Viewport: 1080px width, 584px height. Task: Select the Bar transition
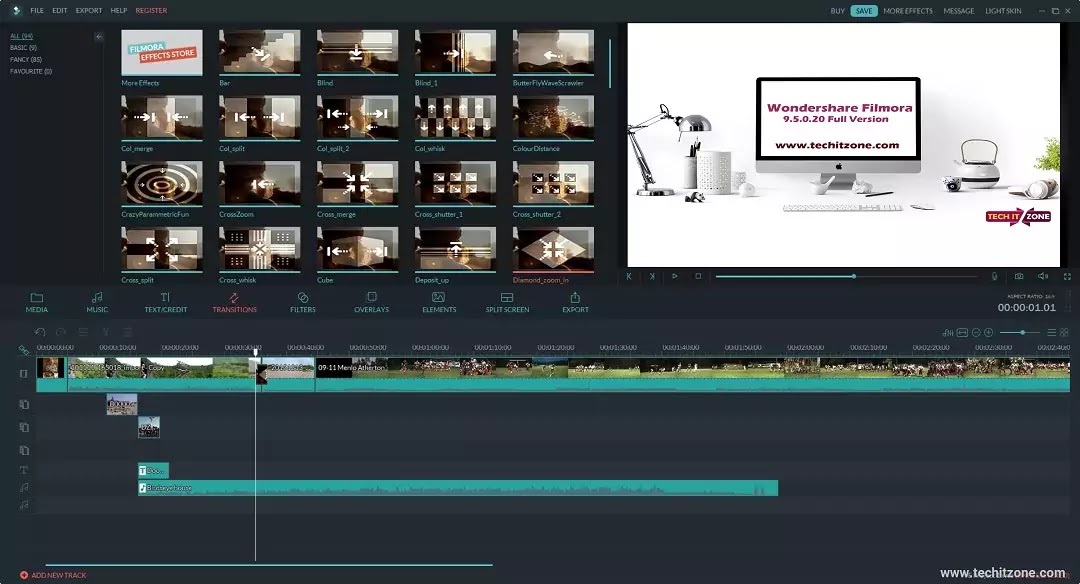tap(260, 52)
